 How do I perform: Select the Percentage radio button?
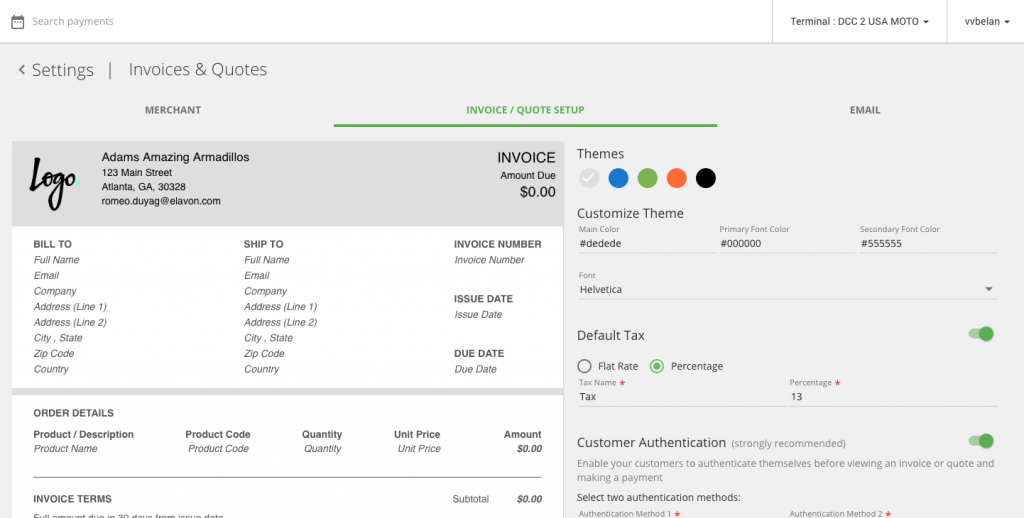point(657,366)
